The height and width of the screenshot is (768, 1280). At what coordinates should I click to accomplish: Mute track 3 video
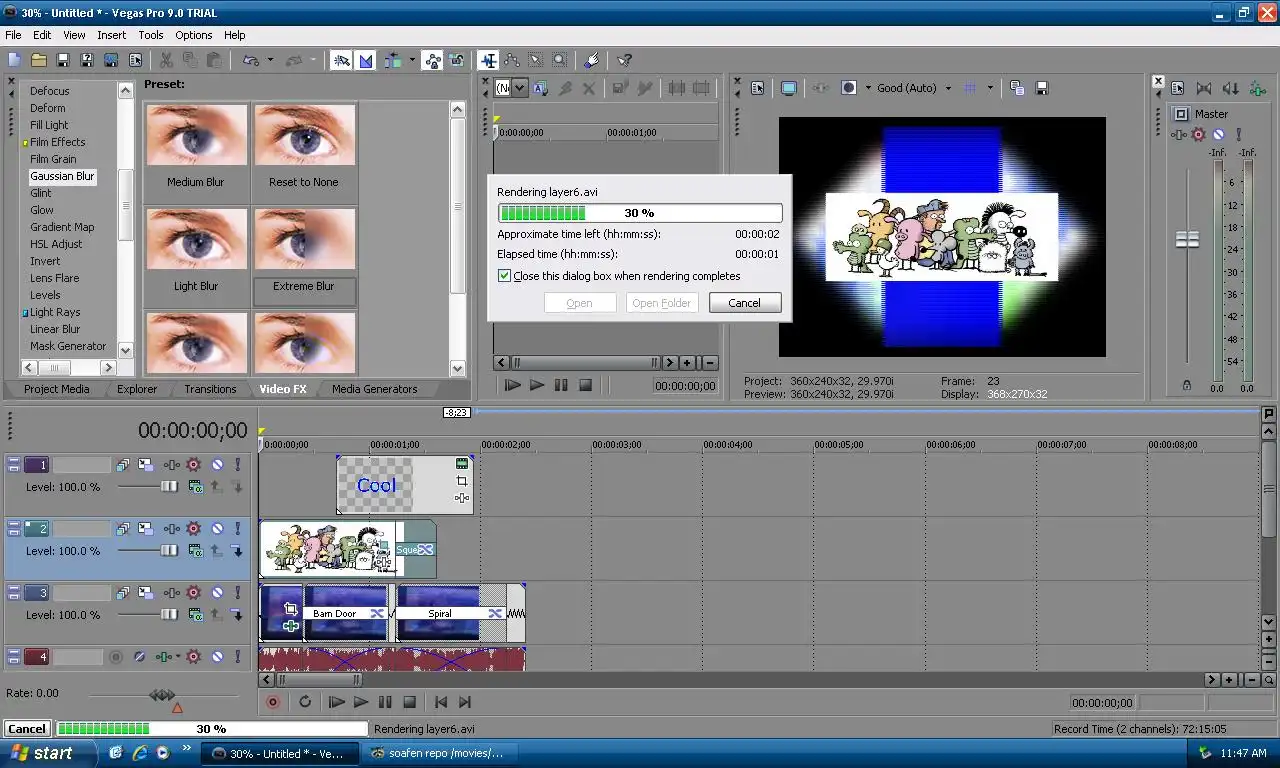pos(217,593)
